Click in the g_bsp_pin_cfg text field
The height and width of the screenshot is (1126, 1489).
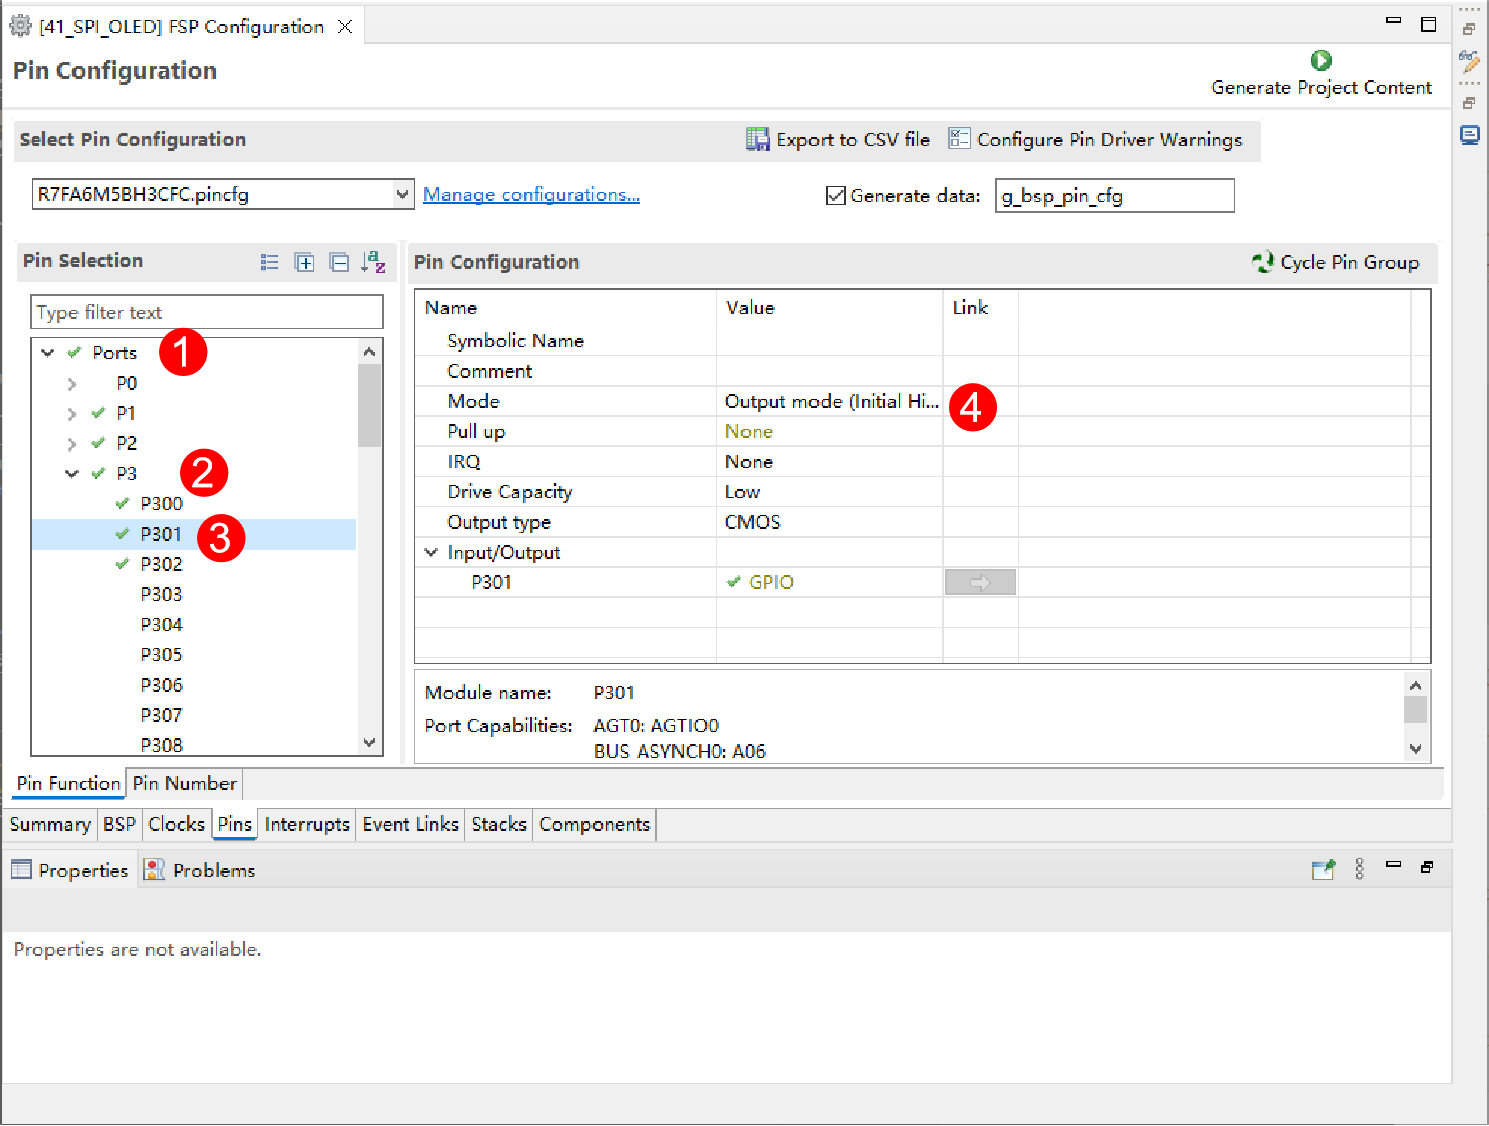pyautogui.click(x=1114, y=196)
